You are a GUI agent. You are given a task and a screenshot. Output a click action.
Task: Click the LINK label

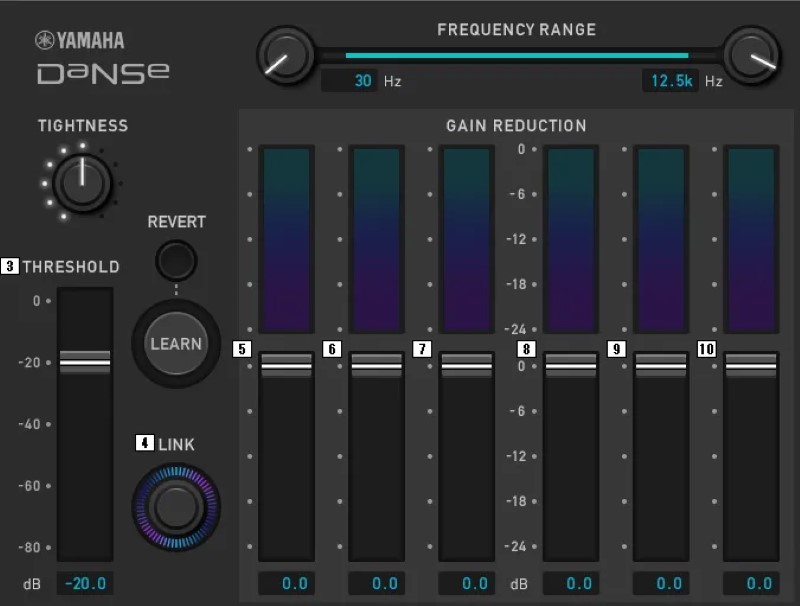[x=177, y=445]
